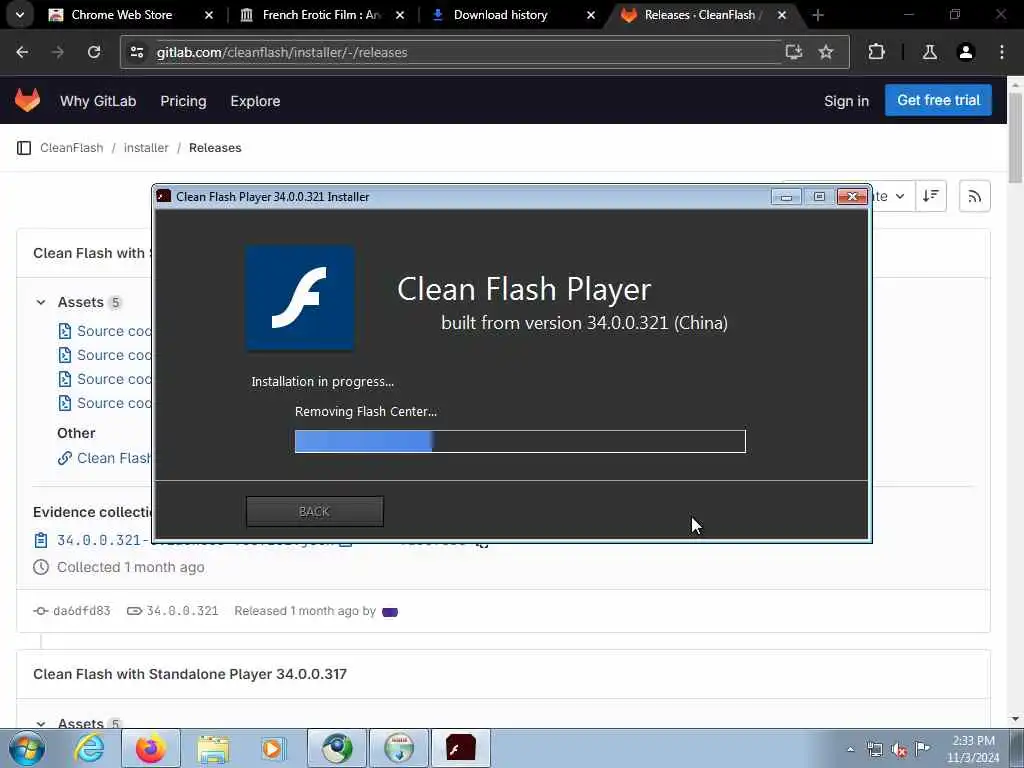Launch Firefox from the taskbar

[x=151, y=748]
